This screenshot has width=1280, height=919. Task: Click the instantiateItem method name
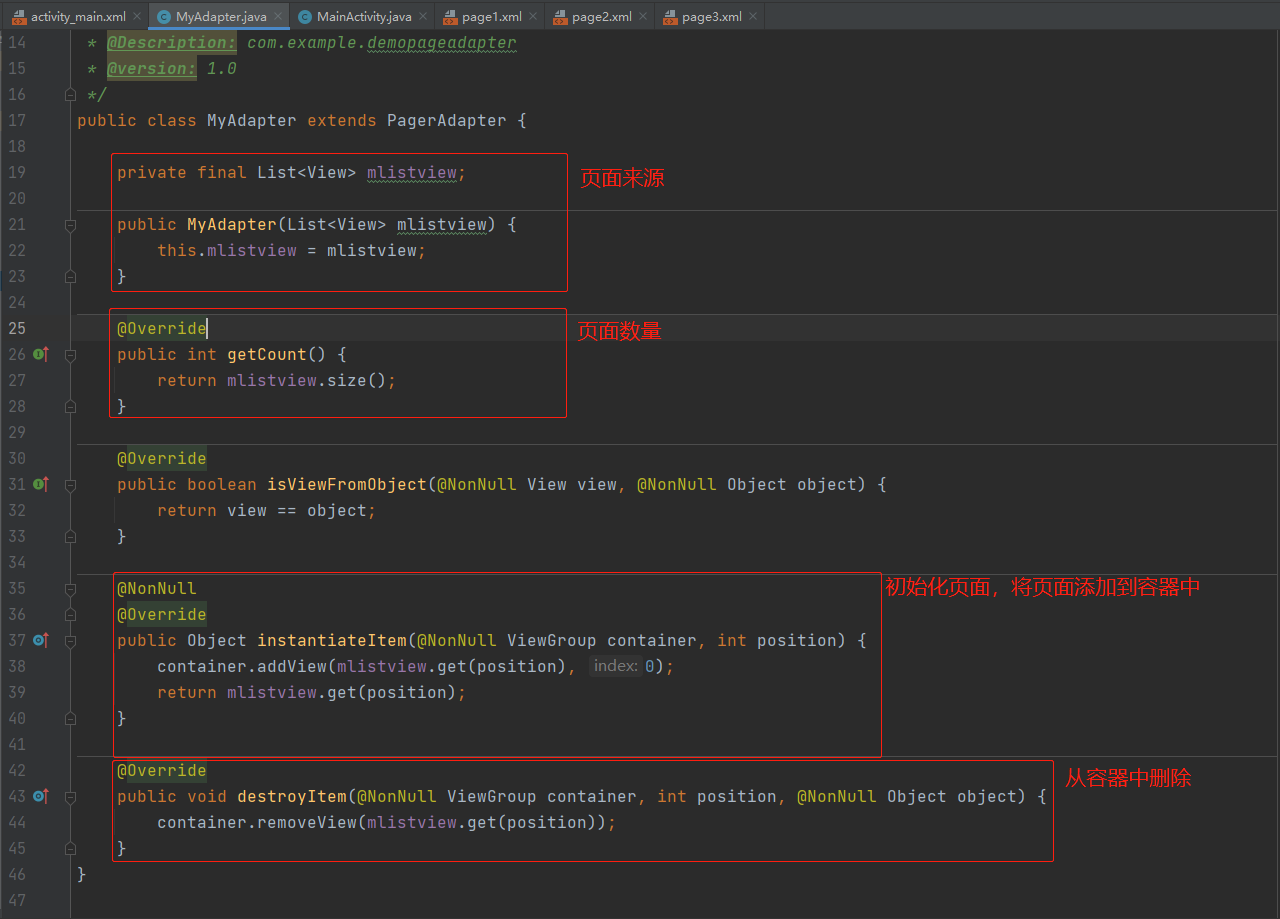[332, 640]
